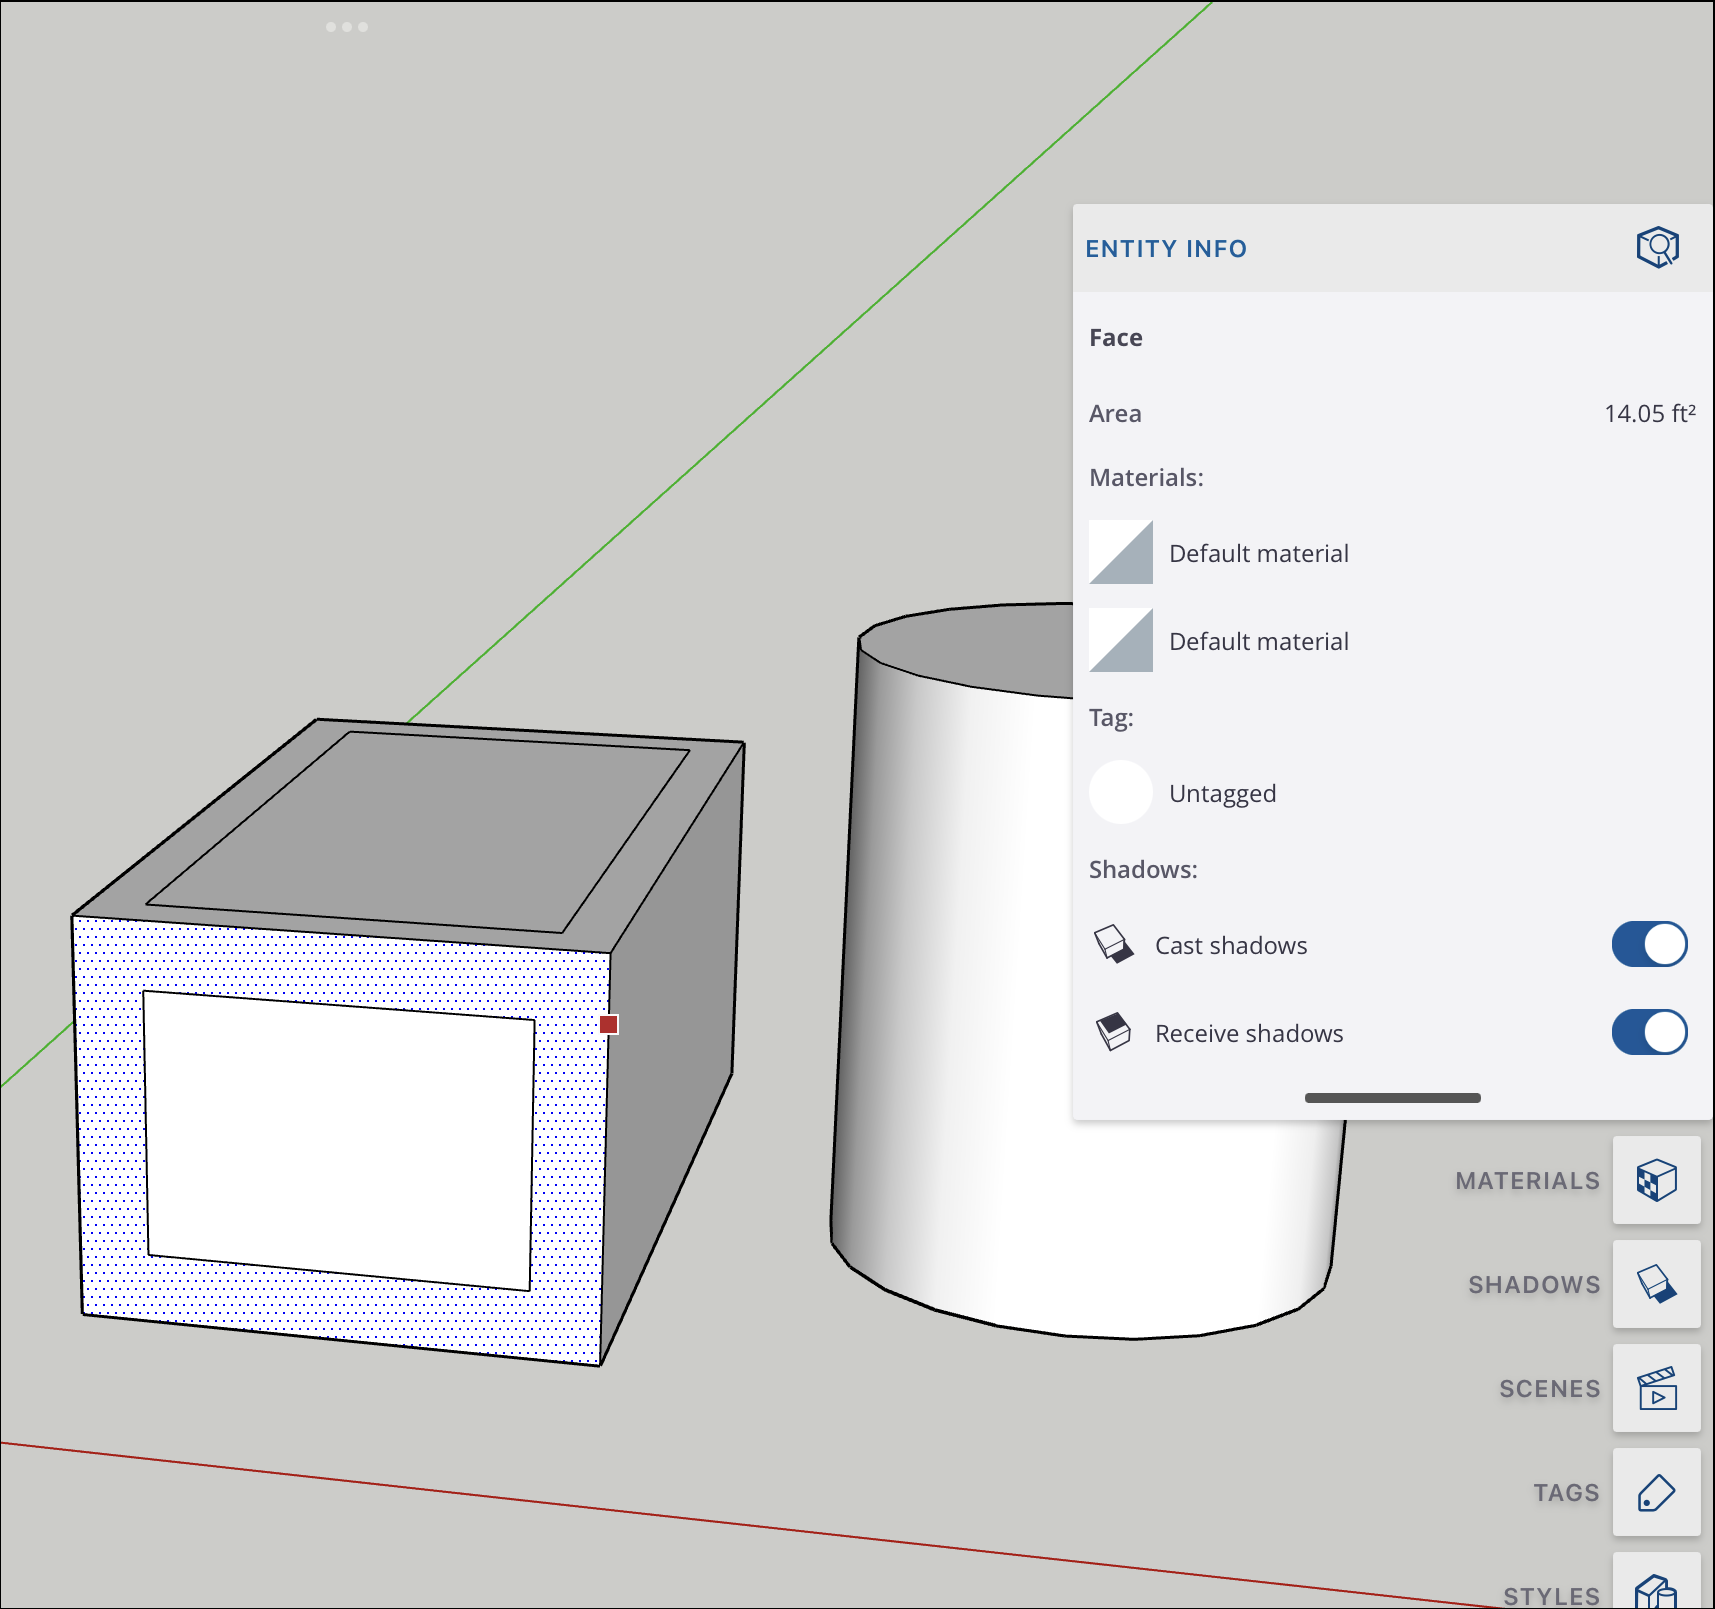Open the Tags panel icon
The width and height of the screenshot is (1715, 1609).
1656,1492
